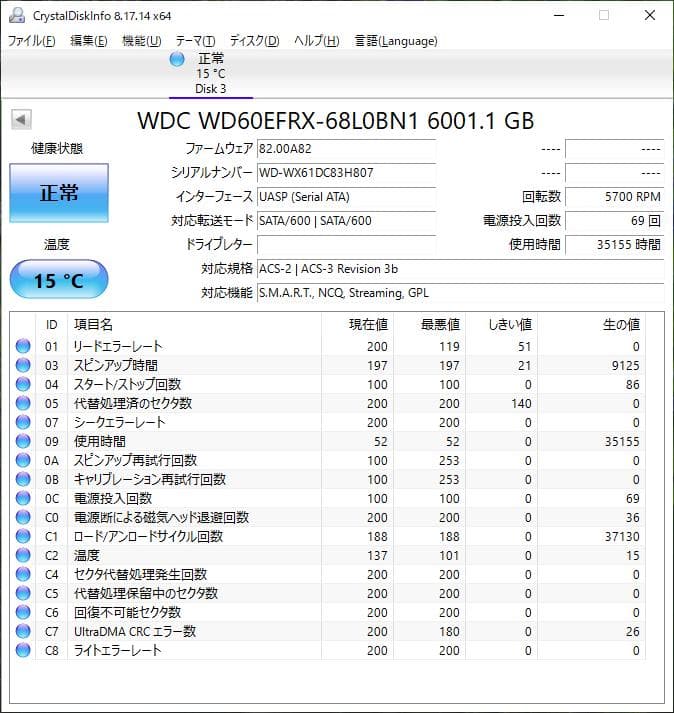Click the interface field UASP (Serial ATA)
Image resolution: width=674 pixels, height=713 pixels.
click(x=346, y=197)
